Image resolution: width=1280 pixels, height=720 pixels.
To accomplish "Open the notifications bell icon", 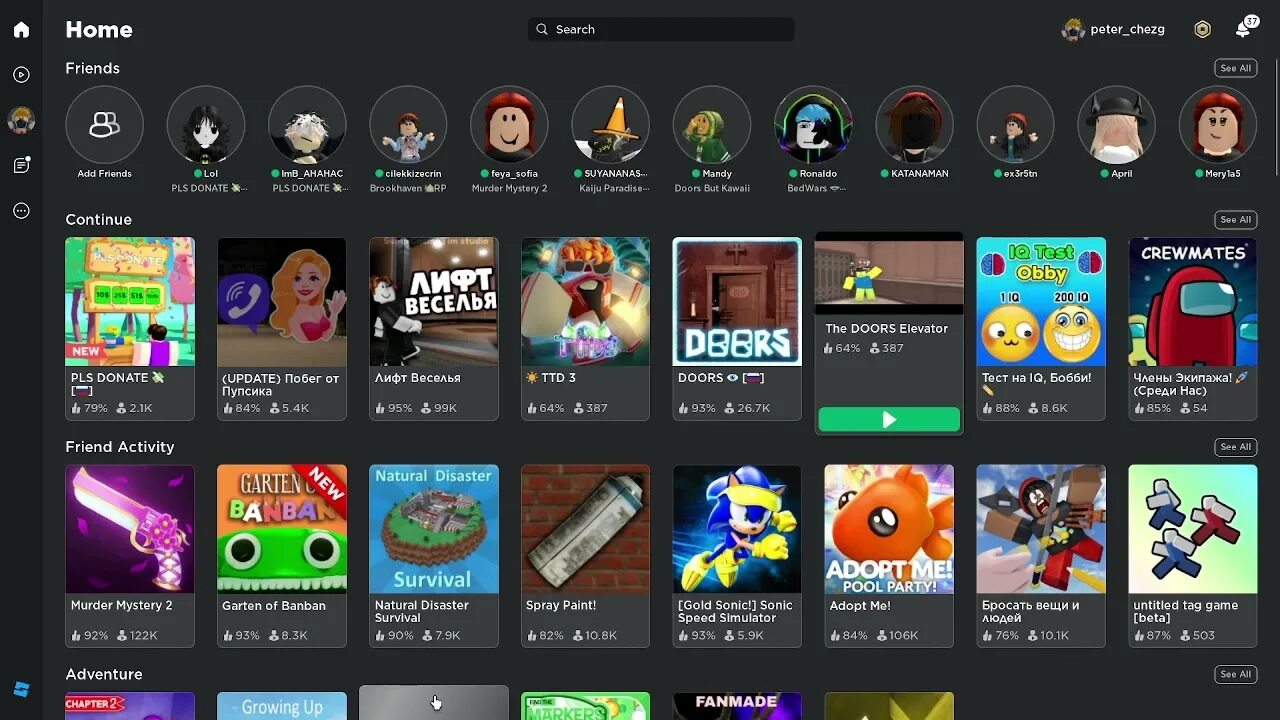I will pyautogui.click(x=1243, y=29).
